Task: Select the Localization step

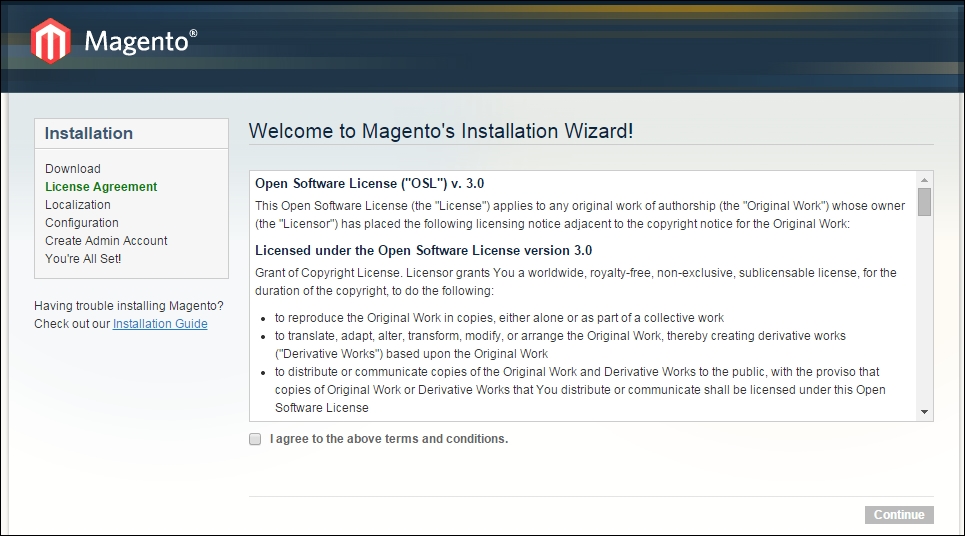Action: pos(78,204)
